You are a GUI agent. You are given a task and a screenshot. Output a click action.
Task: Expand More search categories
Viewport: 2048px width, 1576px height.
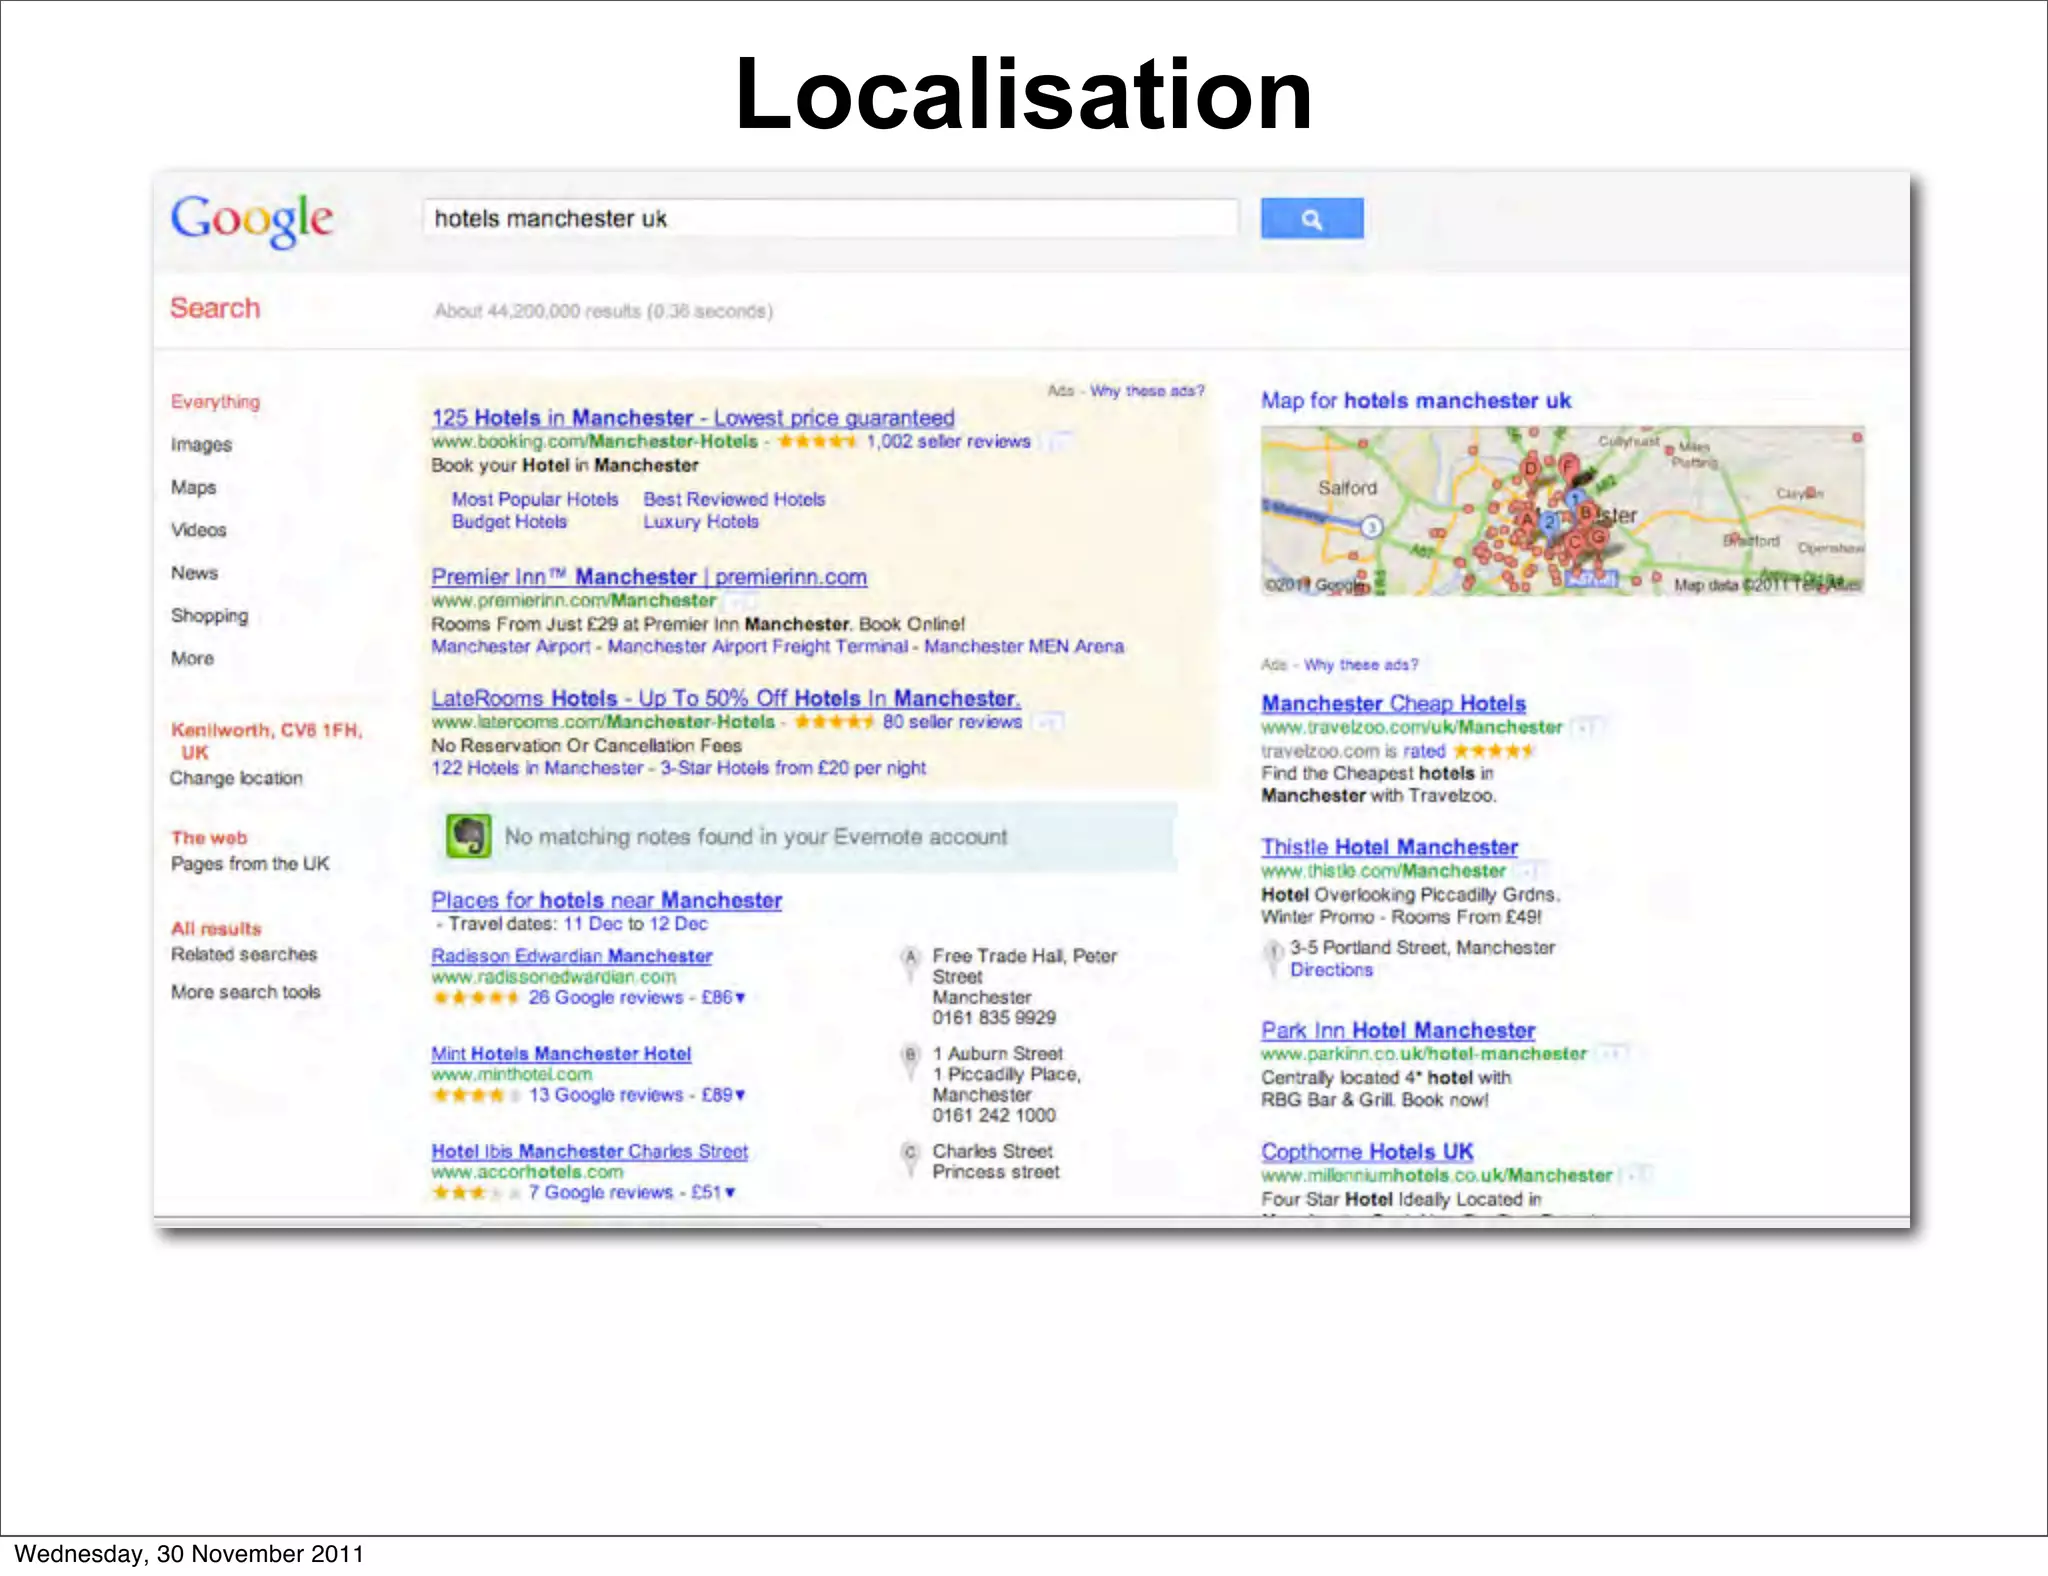pos(192,658)
